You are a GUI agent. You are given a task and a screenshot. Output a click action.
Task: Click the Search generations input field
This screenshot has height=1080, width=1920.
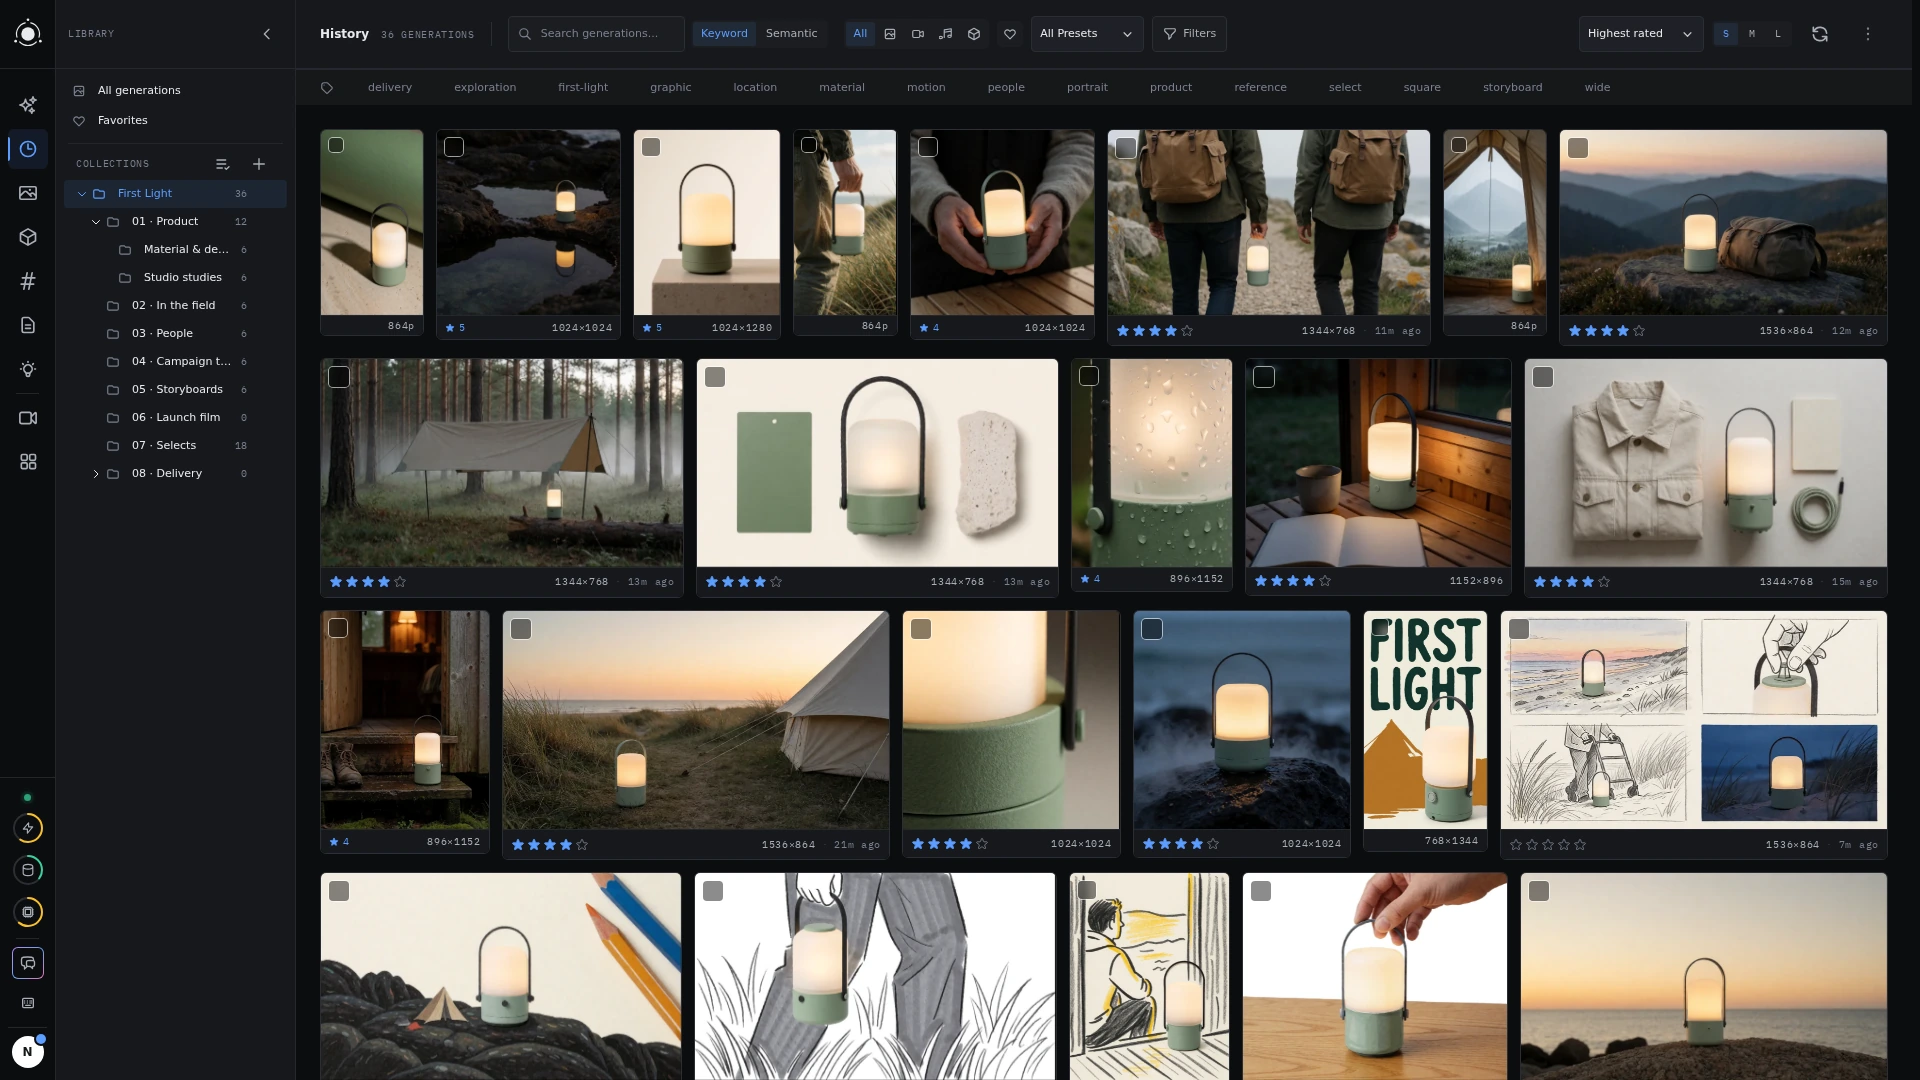pos(596,34)
